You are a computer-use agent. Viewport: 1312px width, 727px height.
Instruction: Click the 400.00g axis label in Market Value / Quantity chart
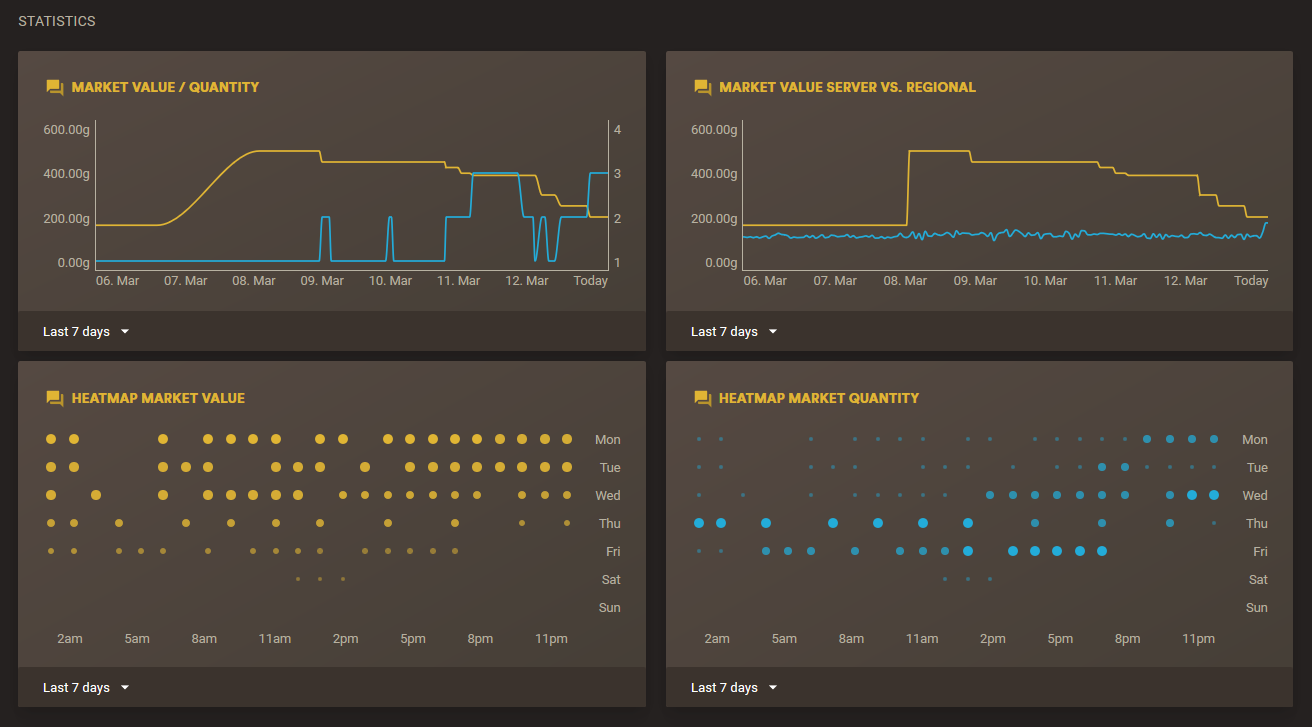point(67,174)
